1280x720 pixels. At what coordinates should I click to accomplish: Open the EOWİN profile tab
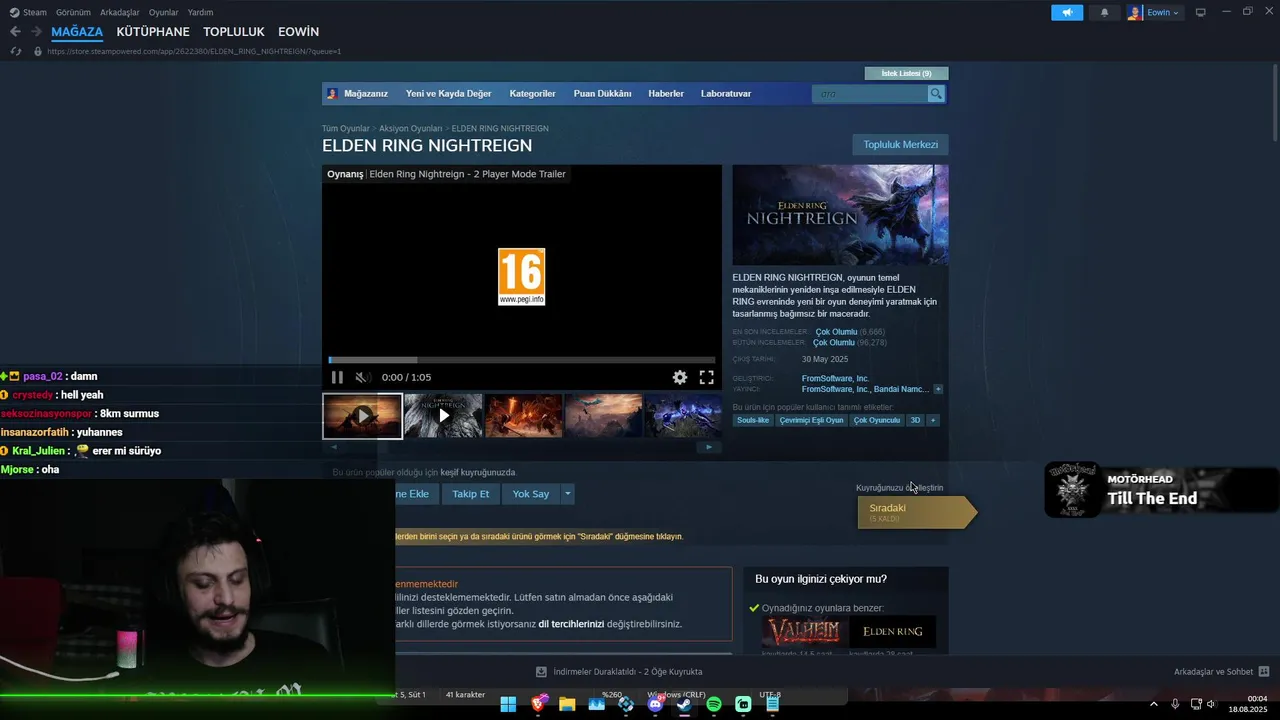298,32
